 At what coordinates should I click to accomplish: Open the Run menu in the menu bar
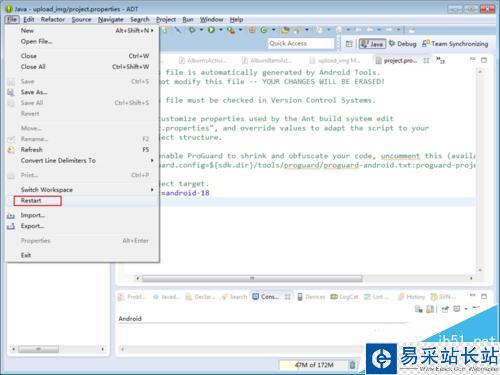[x=188, y=20]
